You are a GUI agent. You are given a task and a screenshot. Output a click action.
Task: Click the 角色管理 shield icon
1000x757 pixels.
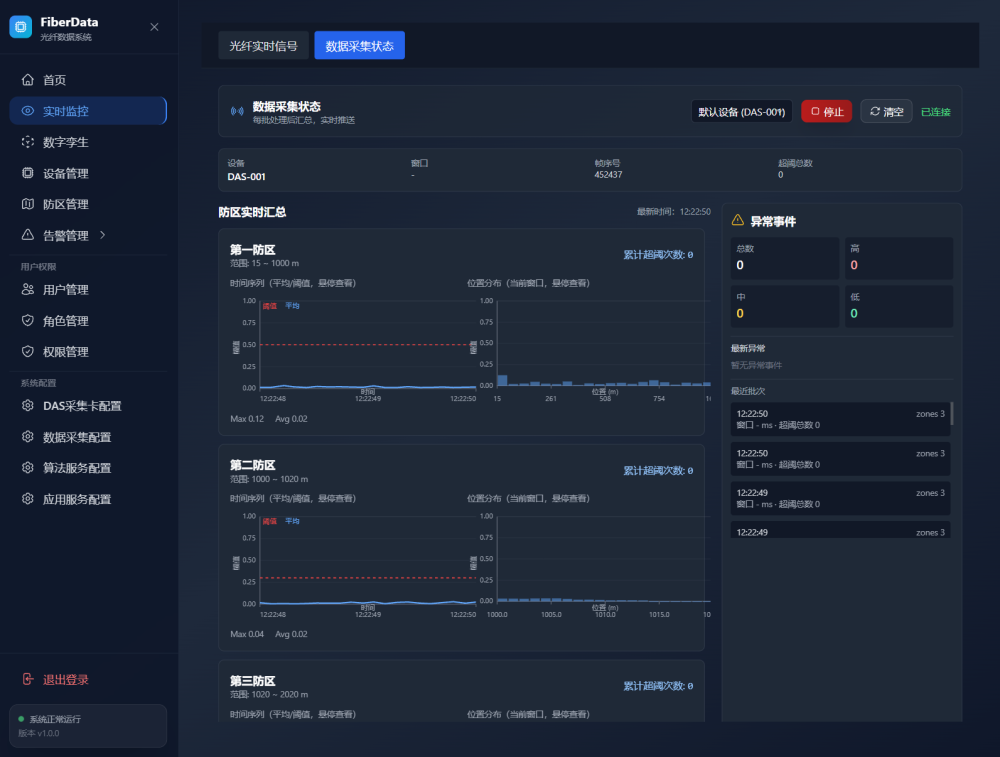click(28, 321)
